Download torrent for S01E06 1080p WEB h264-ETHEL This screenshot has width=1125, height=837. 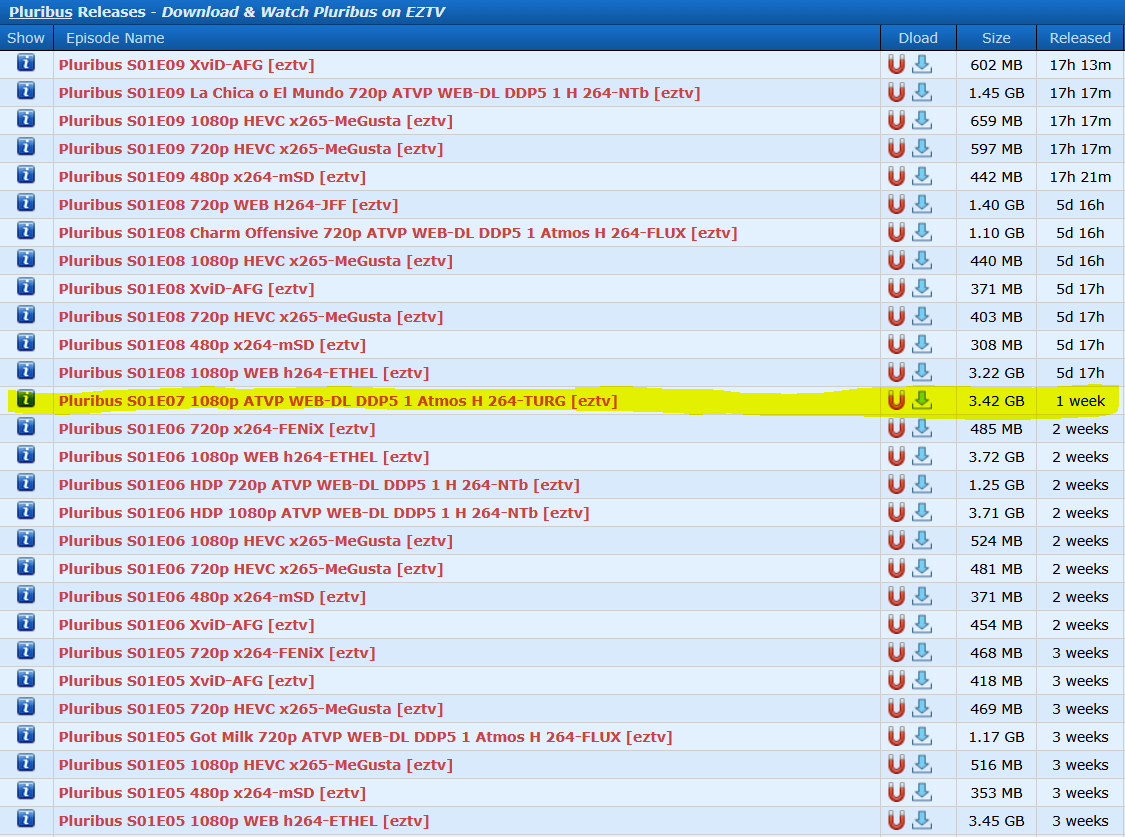(922, 456)
